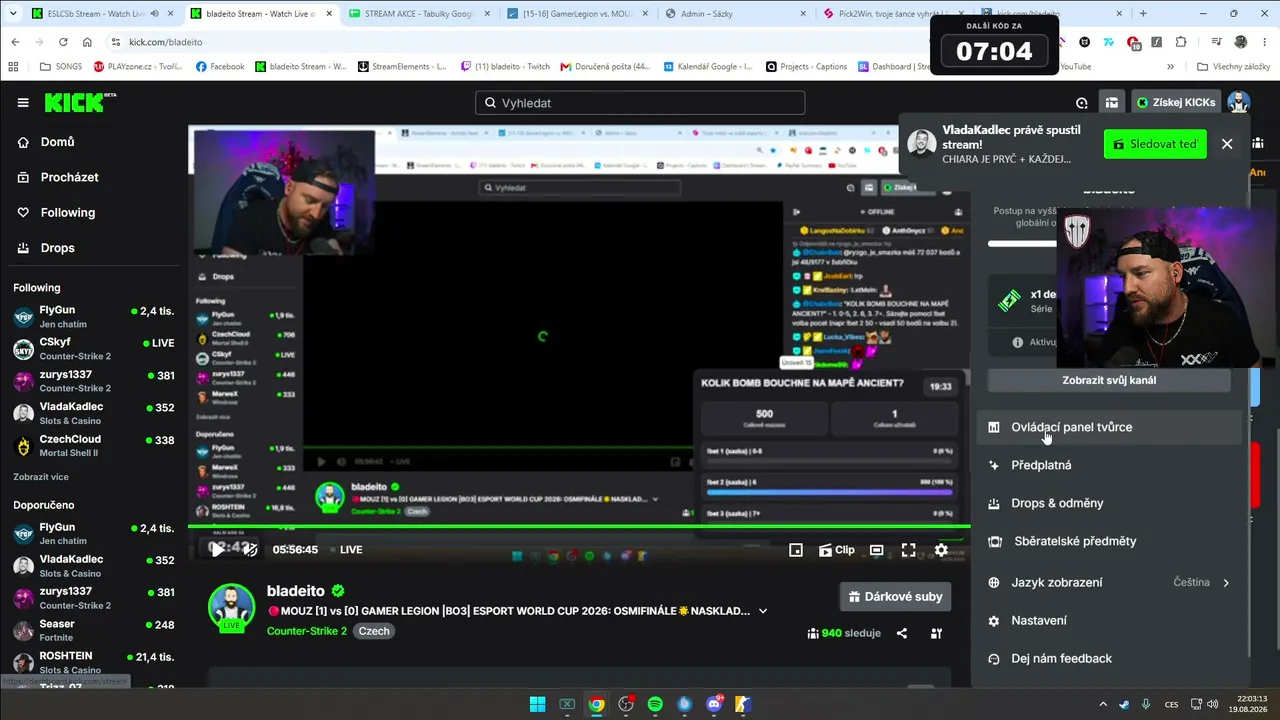This screenshot has width=1280, height=720.
Task: Switch to Admin – Sázky tab
Action: tap(733, 14)
